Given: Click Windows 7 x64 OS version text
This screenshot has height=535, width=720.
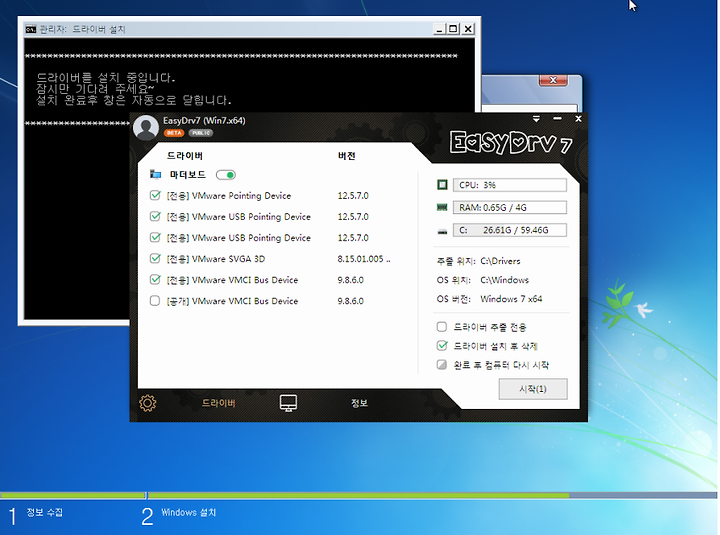Looking at the screenshot, I should 511,299.
